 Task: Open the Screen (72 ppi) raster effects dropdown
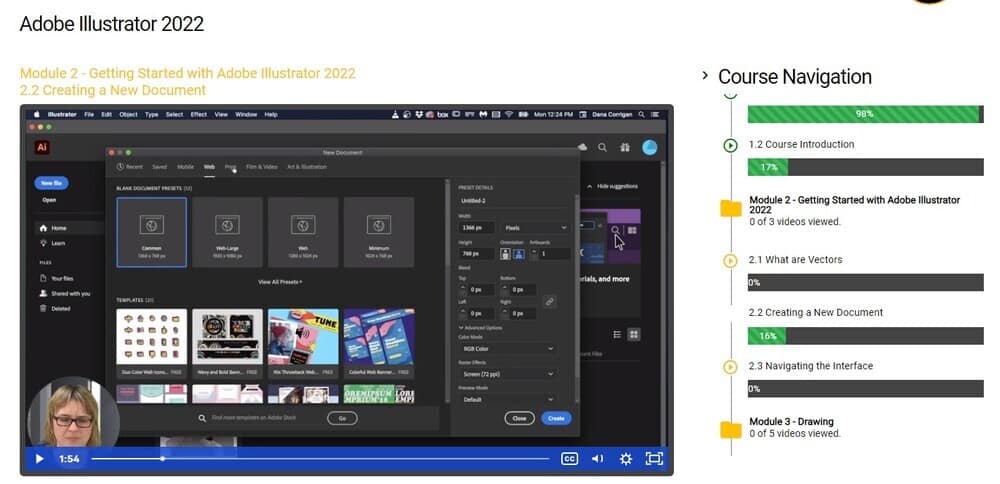pos(508,374)
